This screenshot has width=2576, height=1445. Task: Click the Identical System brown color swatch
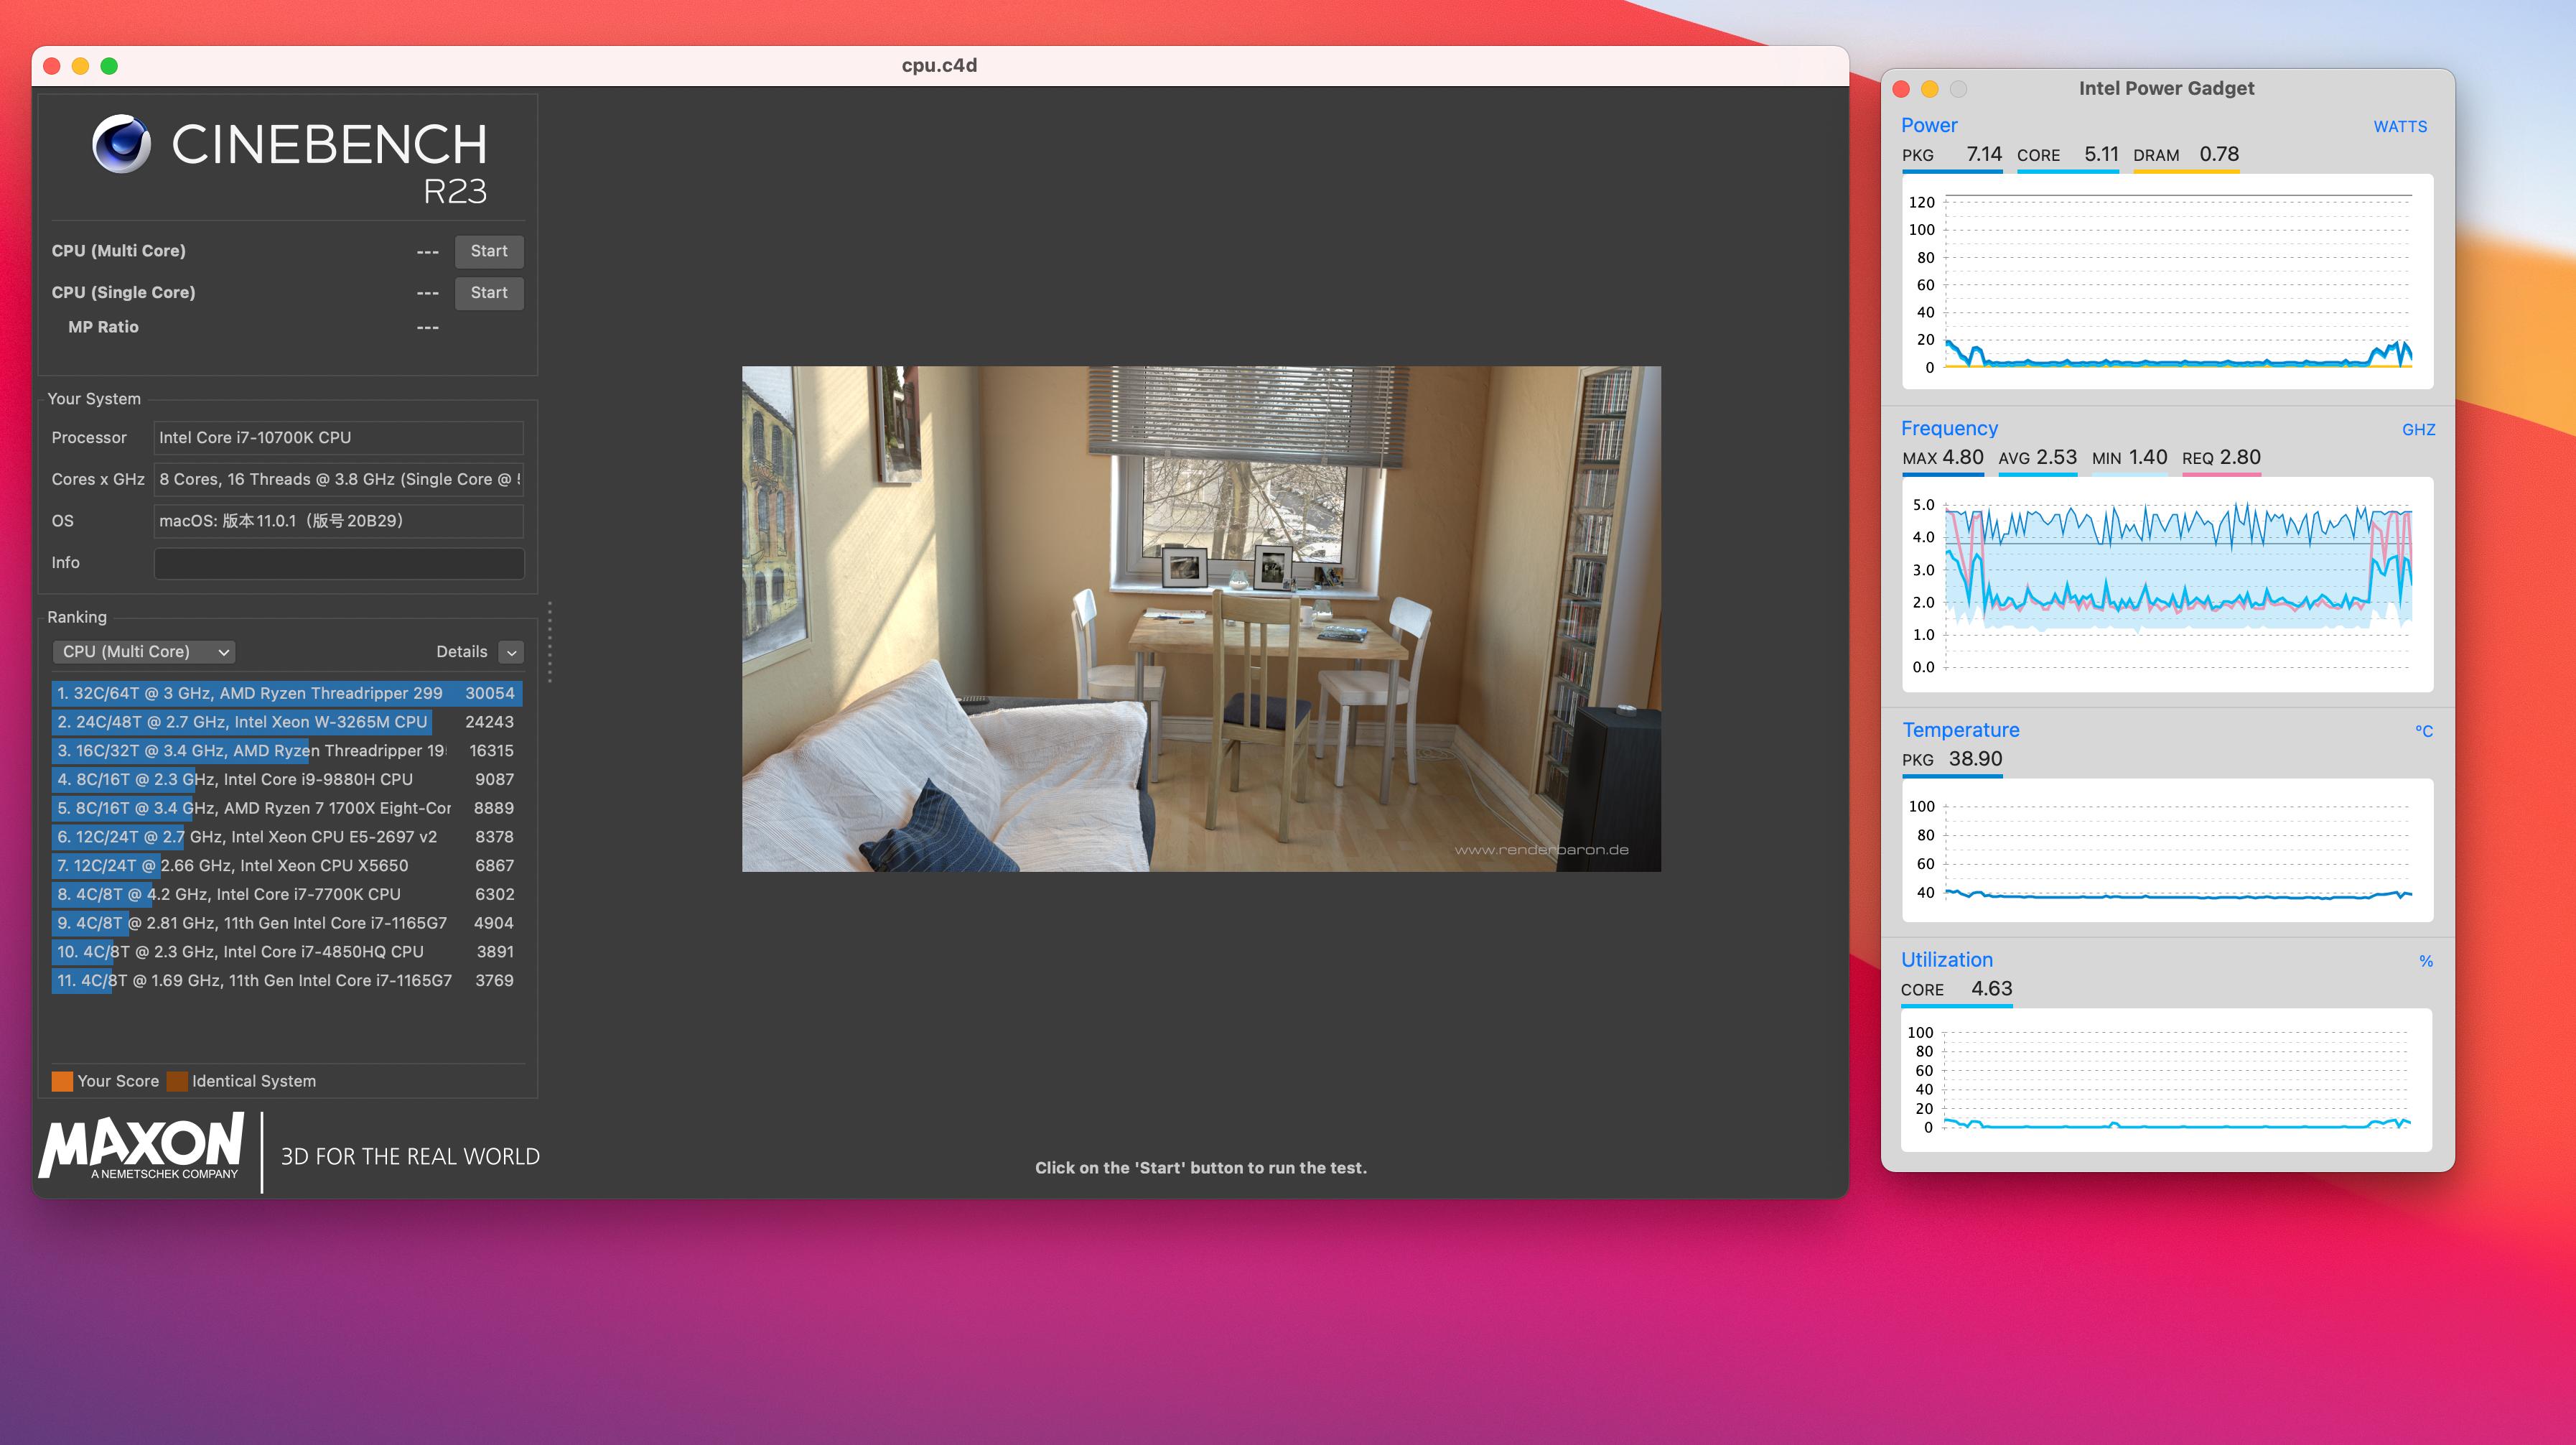[x=177, y=1081]
